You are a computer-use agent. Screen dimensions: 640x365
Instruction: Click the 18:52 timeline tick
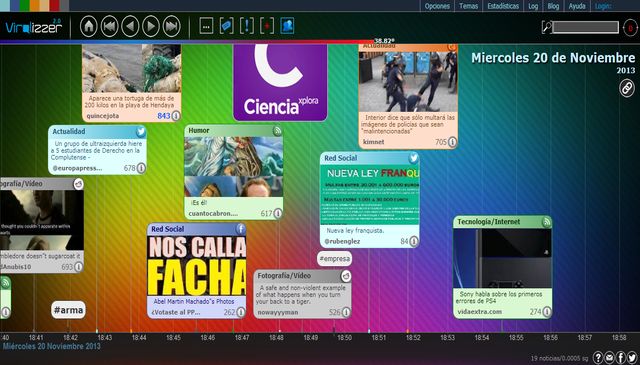click(413, 338)
